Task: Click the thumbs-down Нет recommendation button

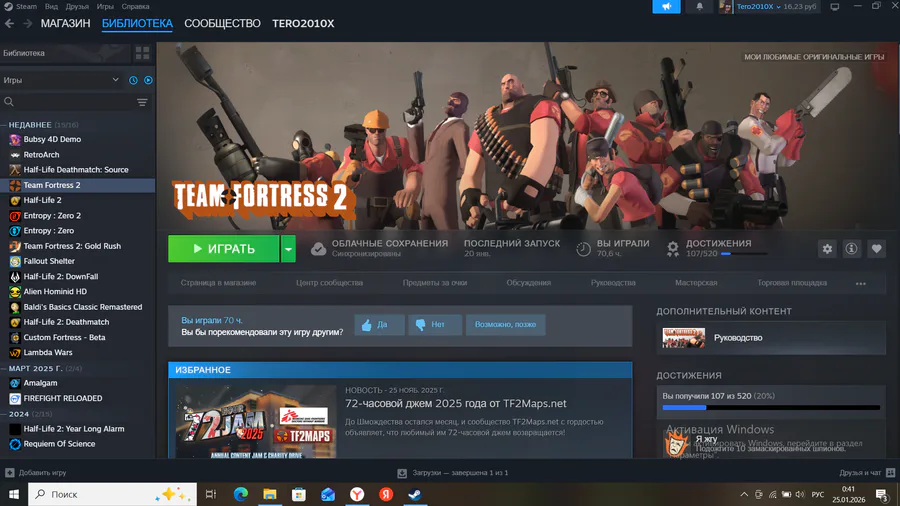Action: (x=435, y=325)
